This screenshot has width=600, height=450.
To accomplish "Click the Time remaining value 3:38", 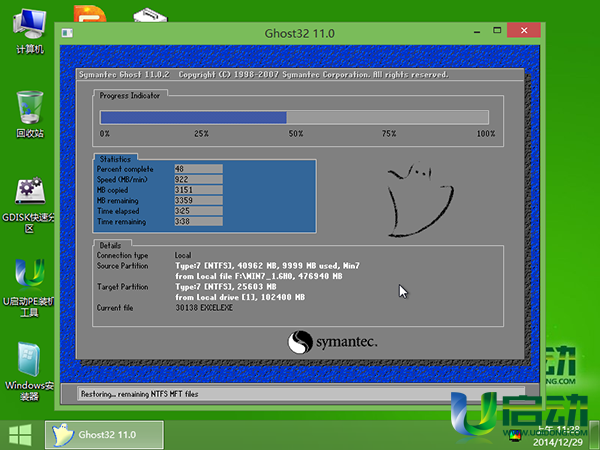I will point(198,221).
